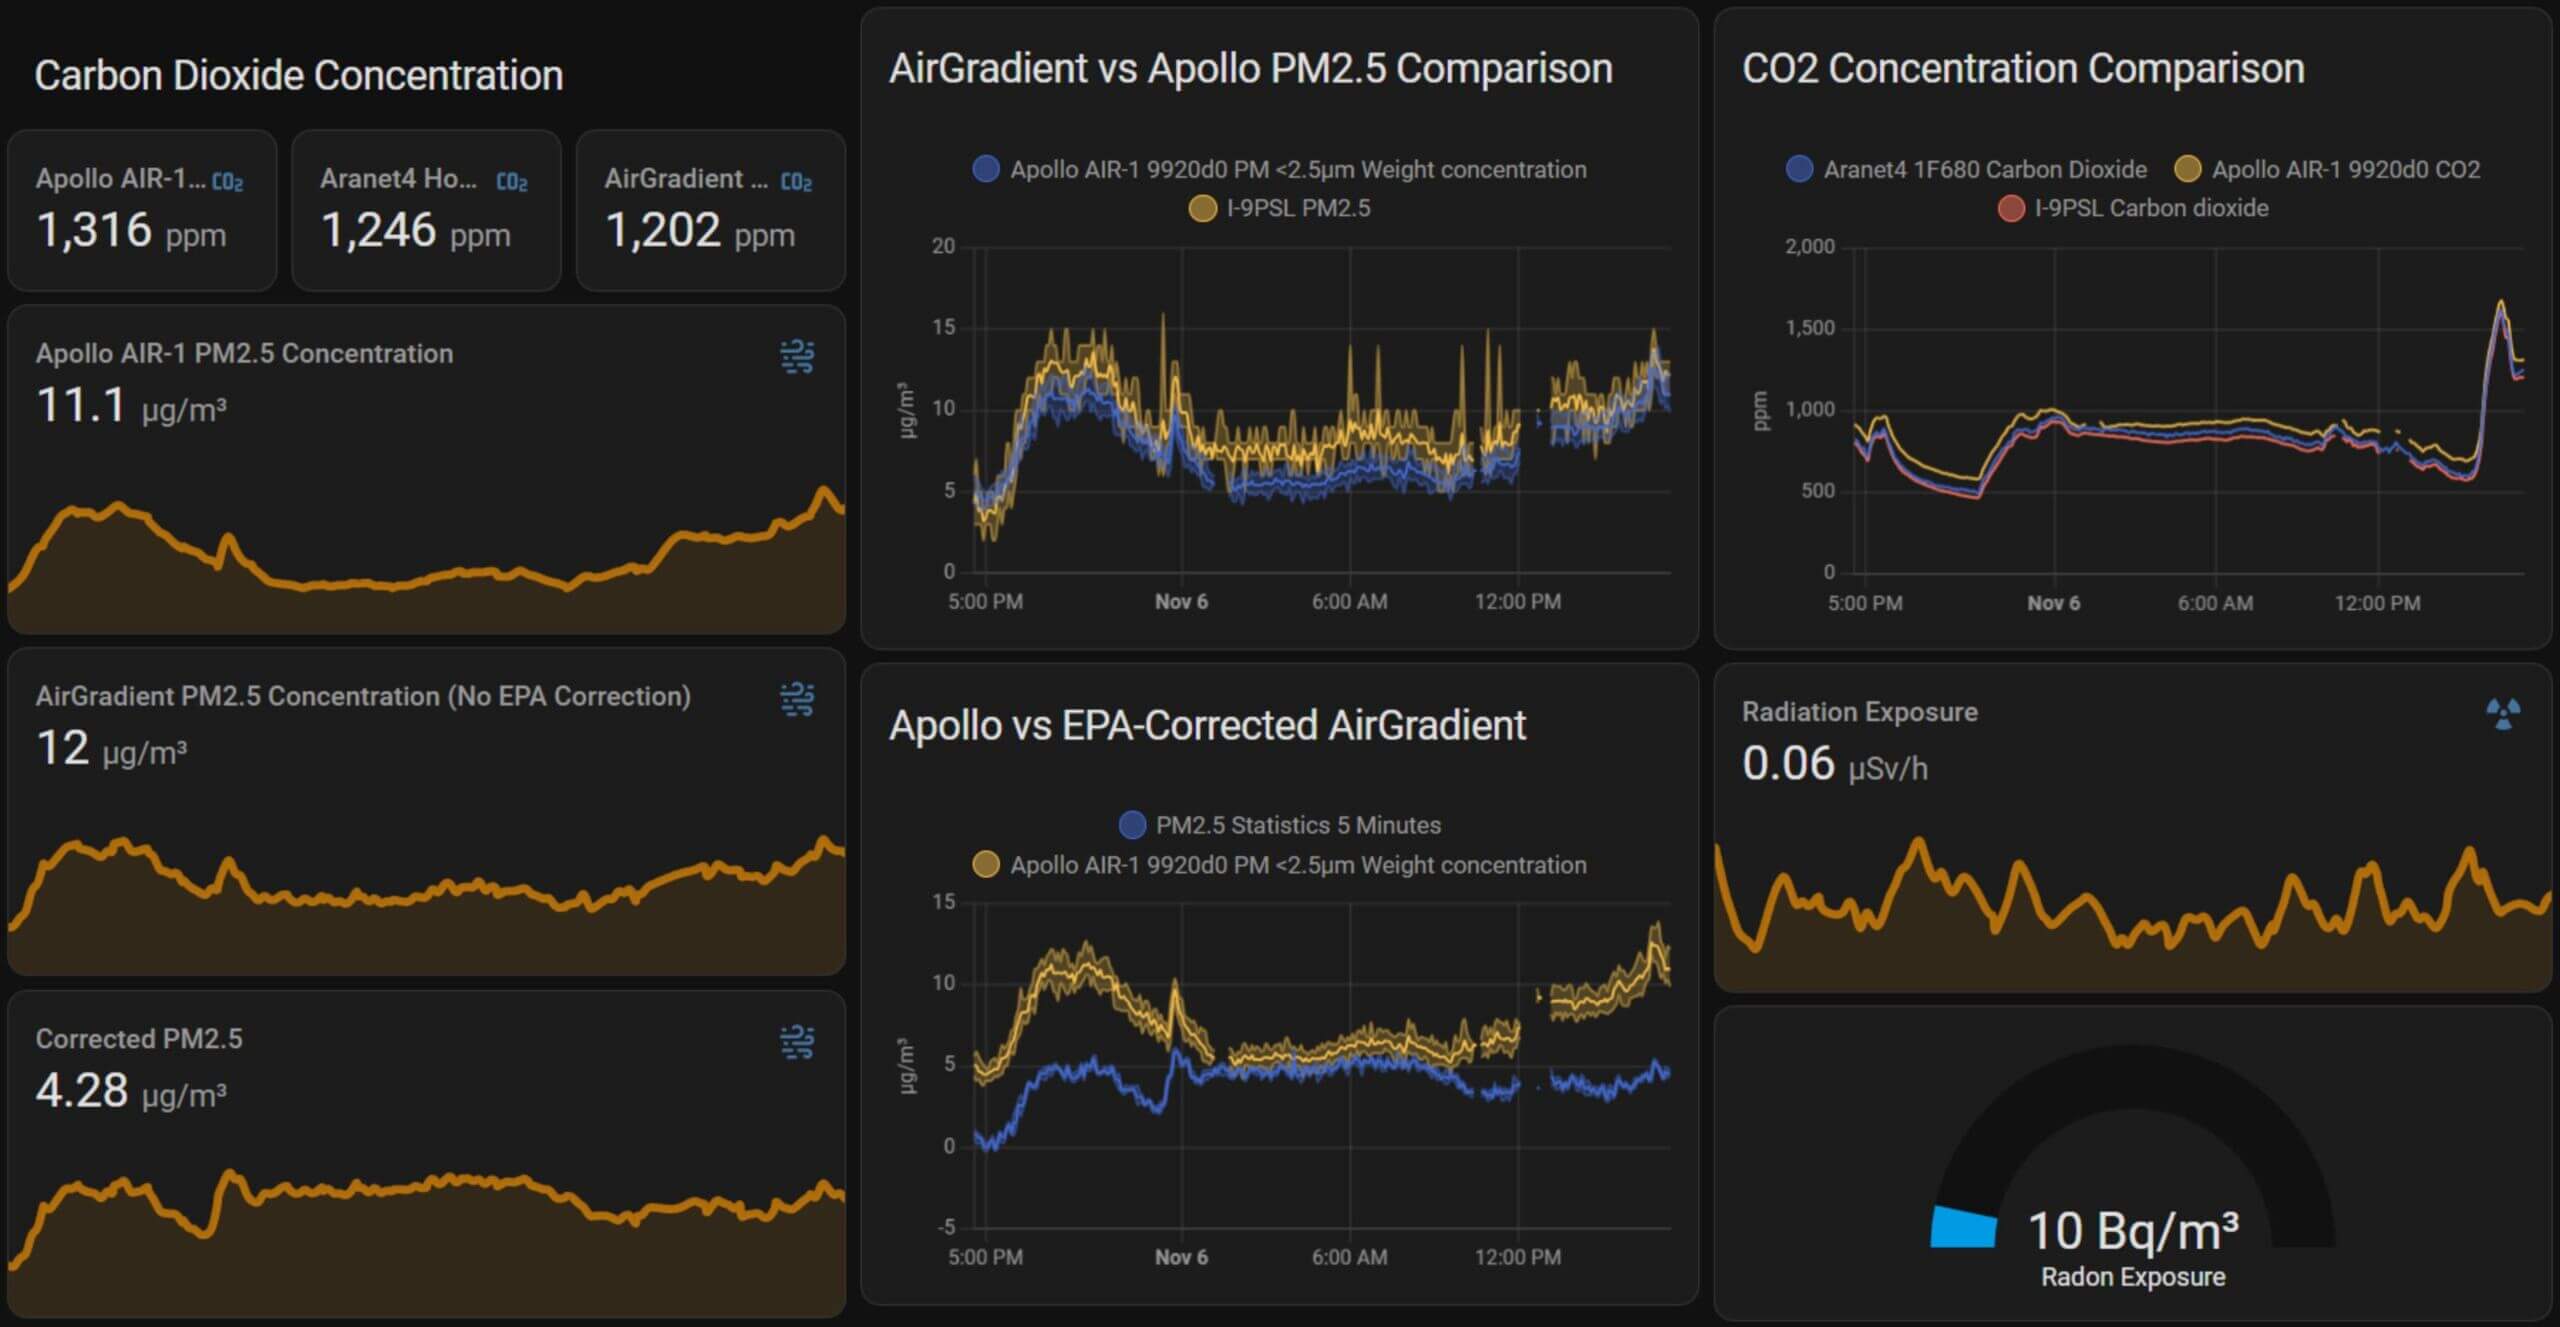Select the PM2.5 wind icon on Apollo AIR-1 panel
The image size is (2560, 1327).
[x=798, y=356]
